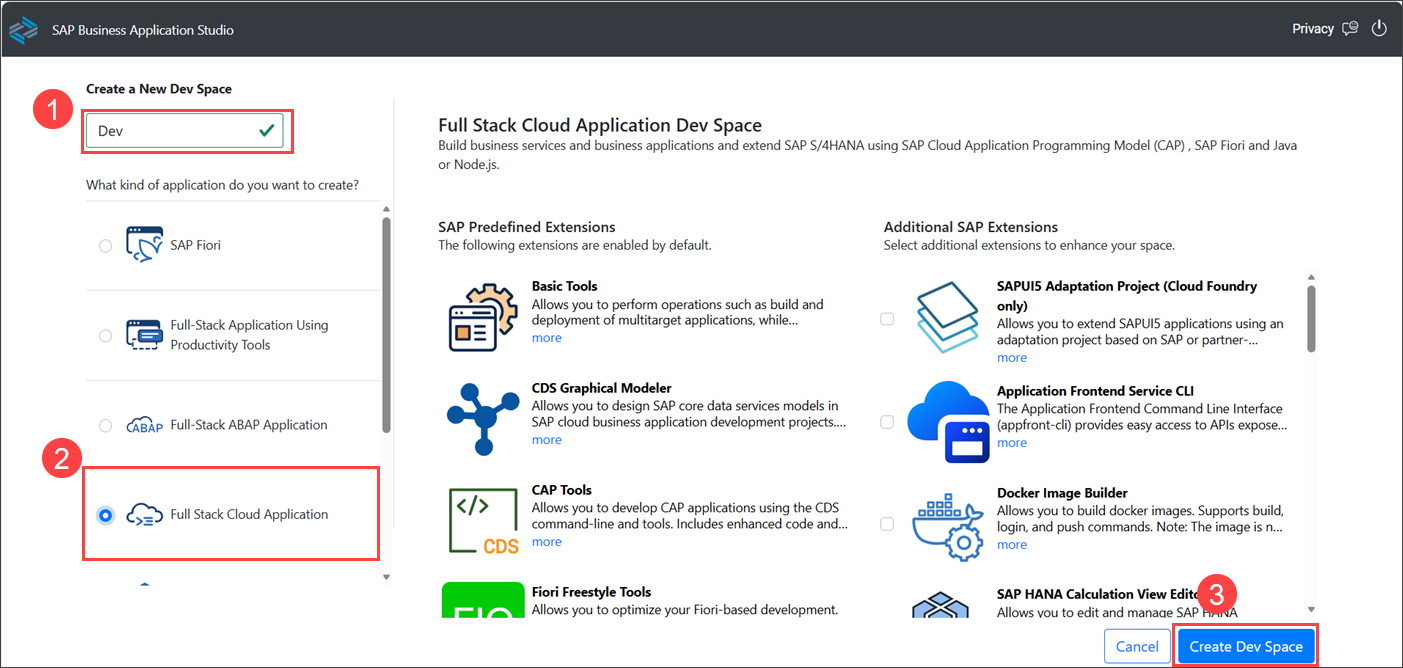
Task: Expand SAPUI5 Adaptation Project description with more
Action: click(1012, 358)
